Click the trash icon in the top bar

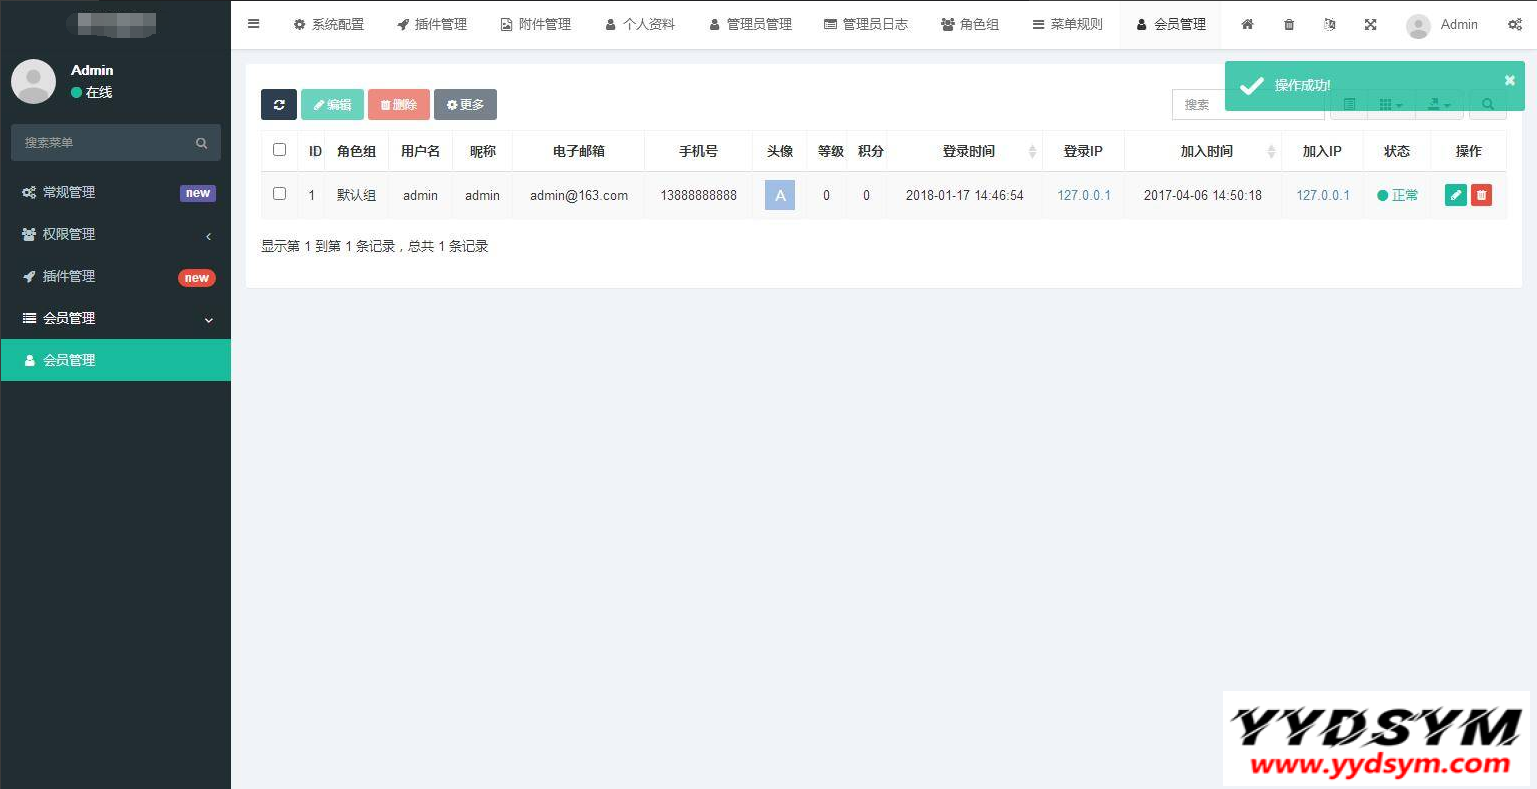pyautogui.click(x=1288, y=24)
